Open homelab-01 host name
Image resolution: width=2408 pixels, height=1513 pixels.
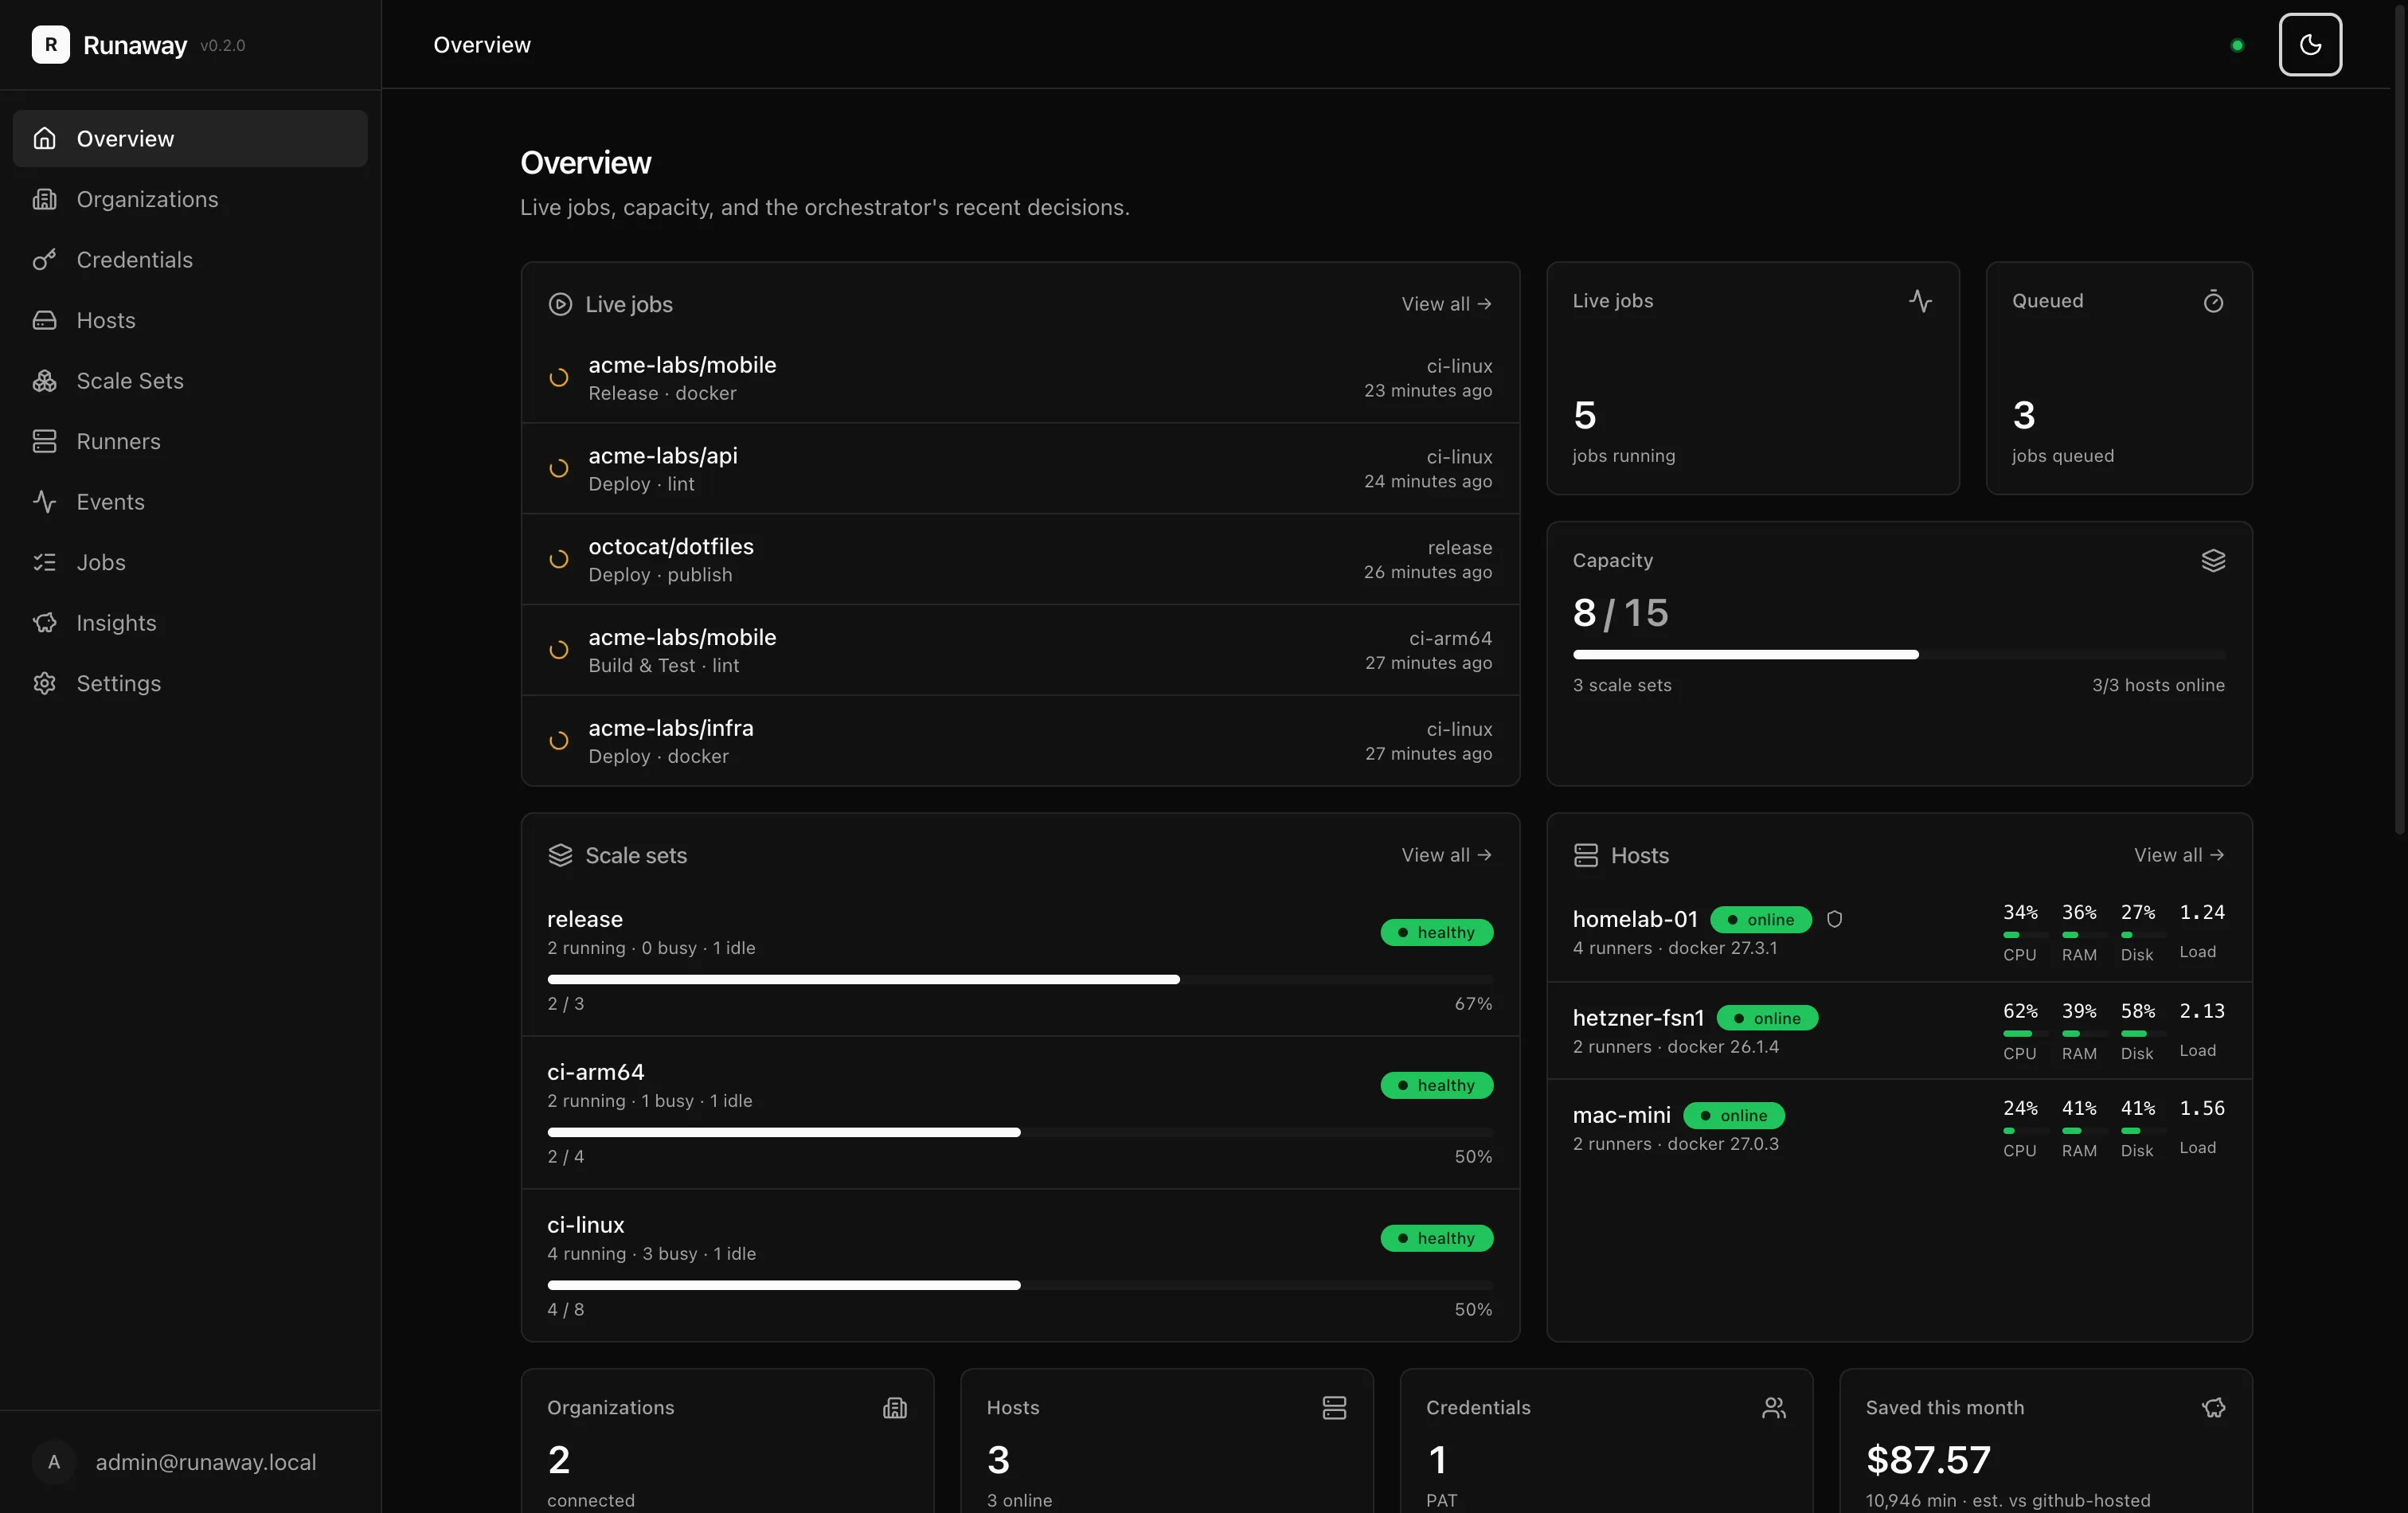1635,919
